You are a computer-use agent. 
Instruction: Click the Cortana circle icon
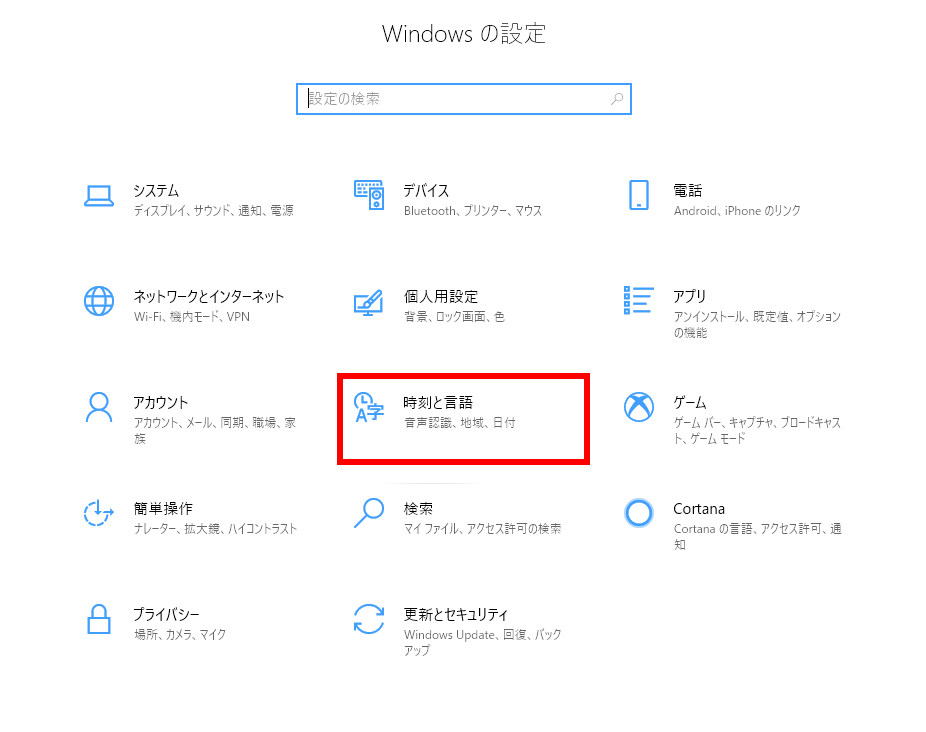point(639,513)
